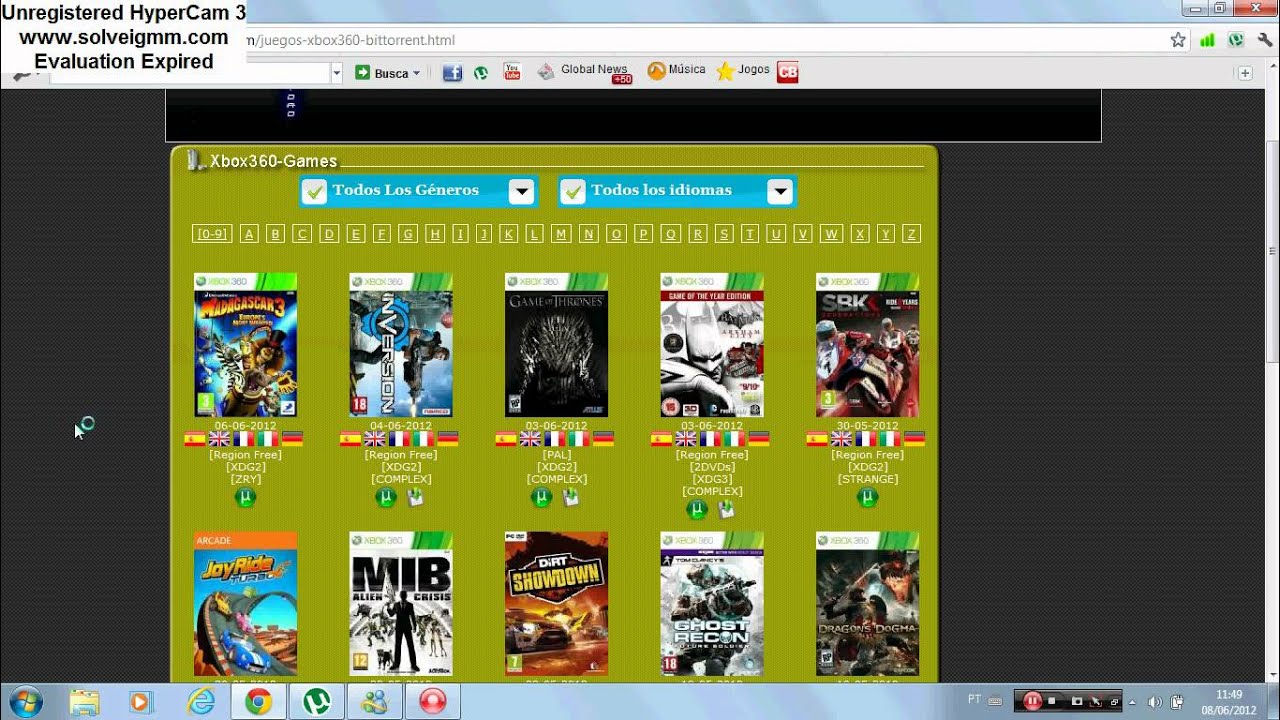Click the torrent icon under Game of Thrones
The image size is (1280, 720).
[x=541, y=497]
